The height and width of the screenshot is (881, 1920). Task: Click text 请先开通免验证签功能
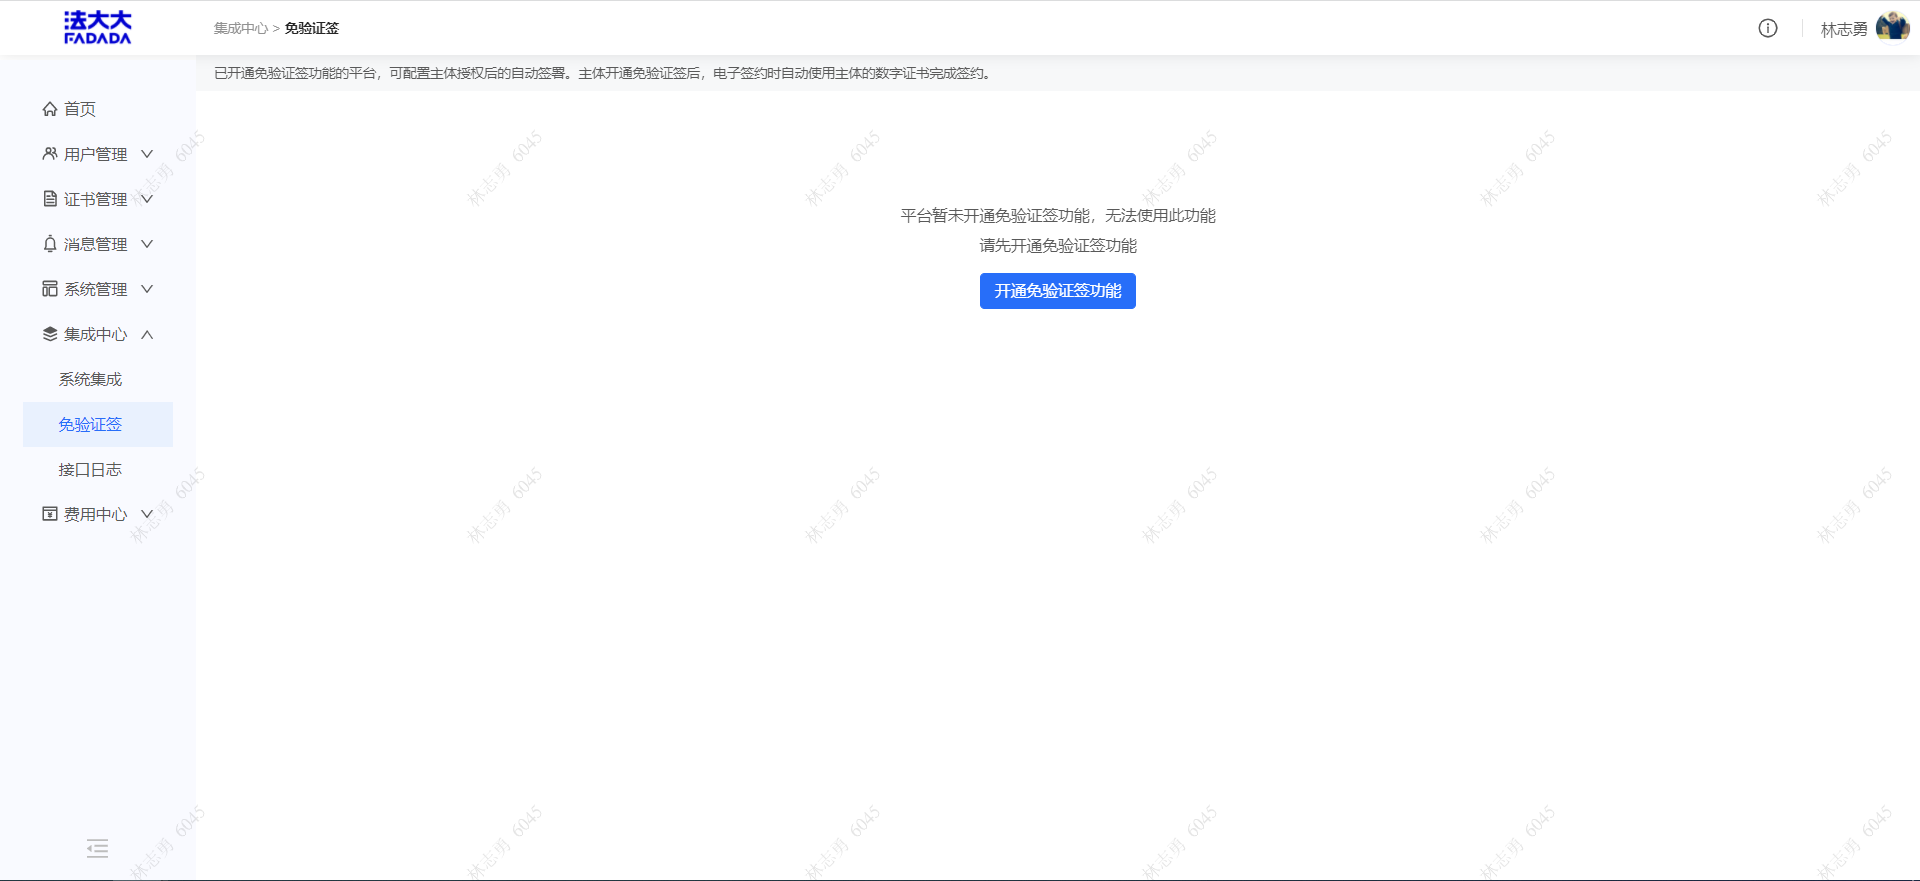(x=1058, y=246)
